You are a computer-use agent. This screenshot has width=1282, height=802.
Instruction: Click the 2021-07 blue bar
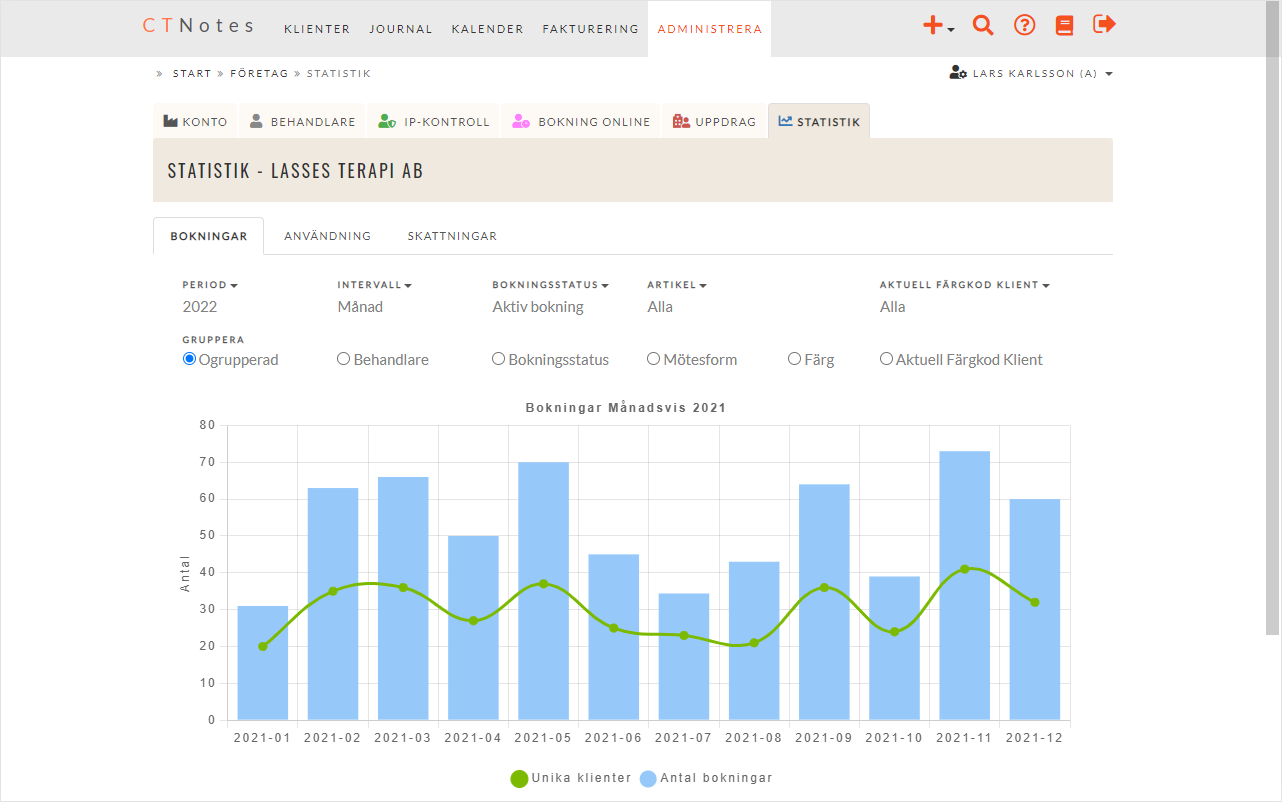(684, 656)
